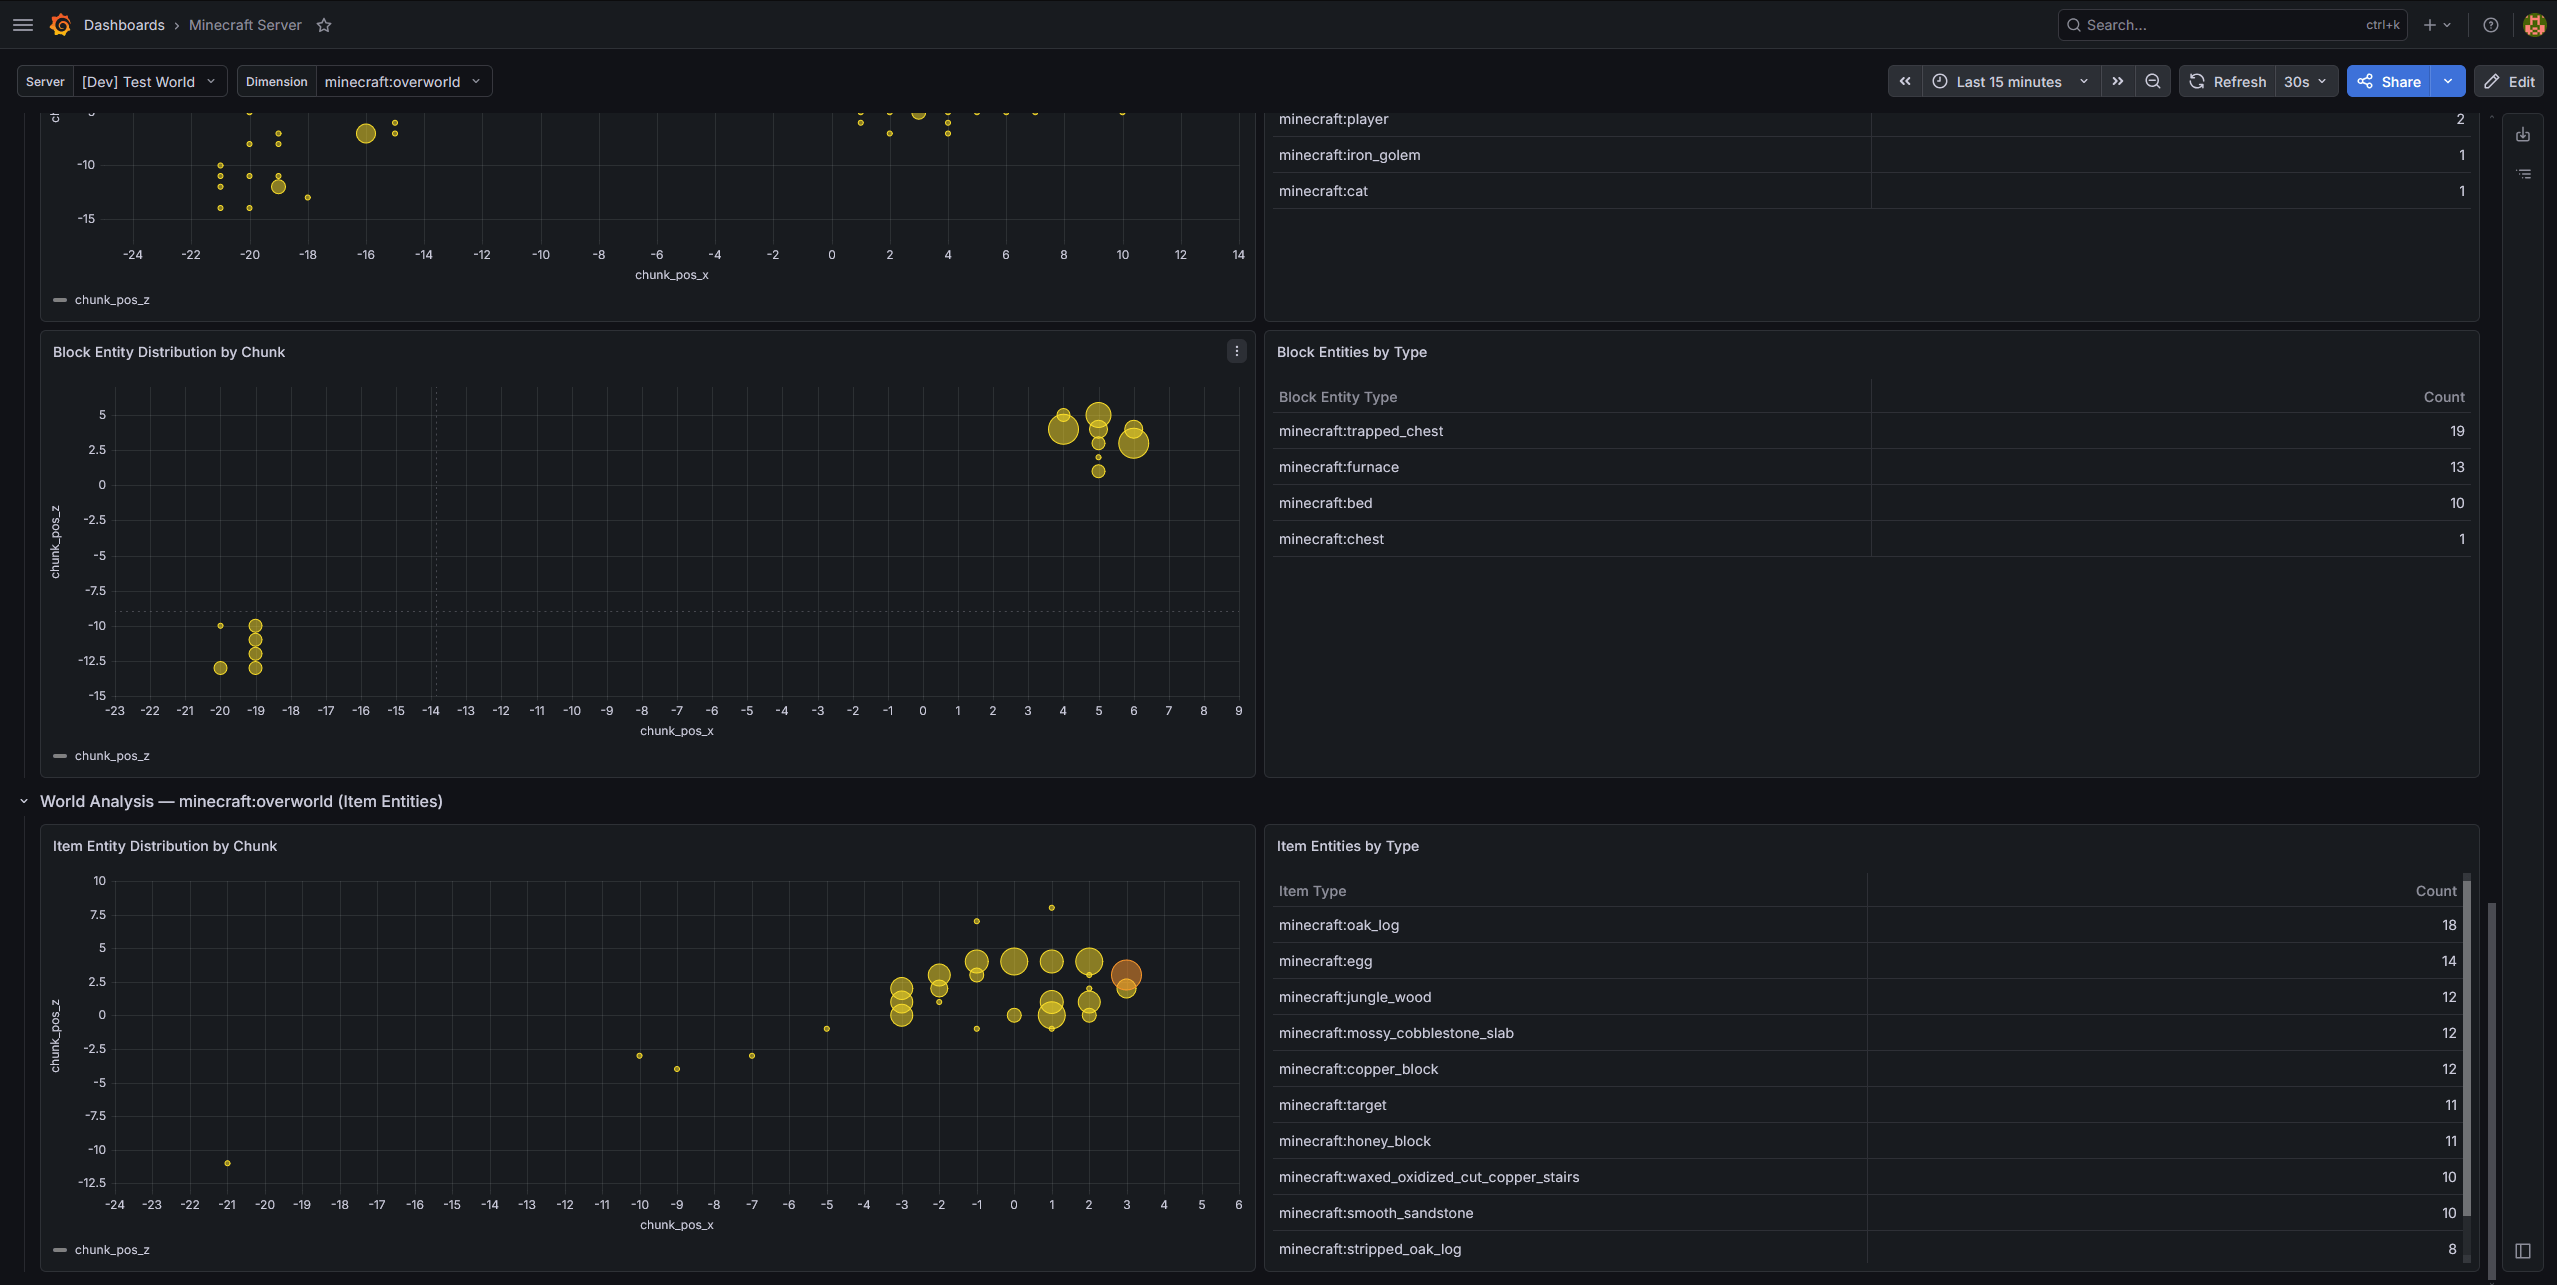
Task: Select the minecraft:furnace row
Action: pos(1870,467)
